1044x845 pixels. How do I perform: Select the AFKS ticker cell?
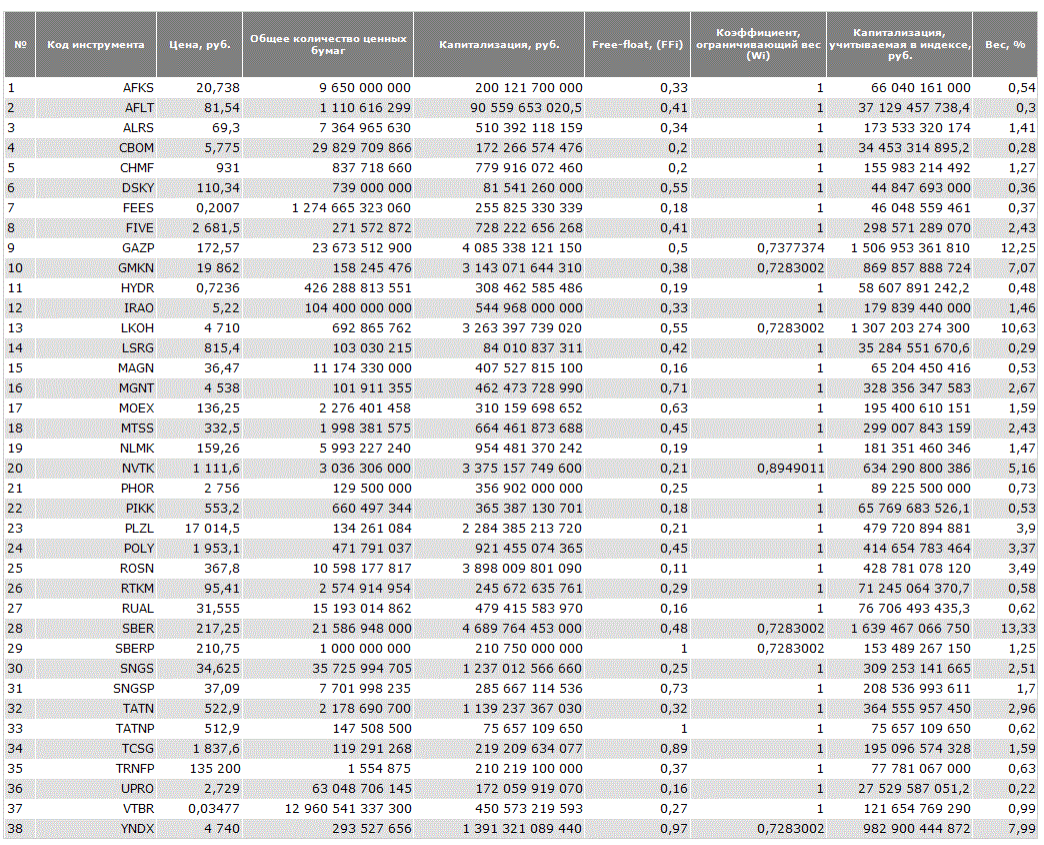click(x=96, y=88)
